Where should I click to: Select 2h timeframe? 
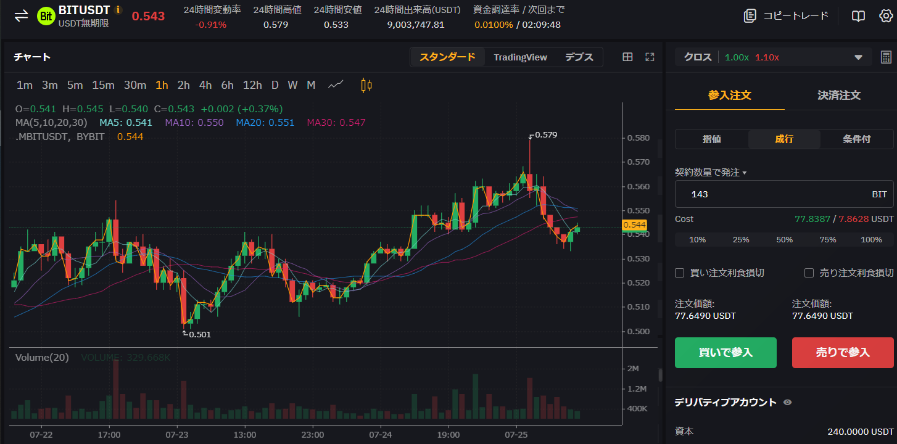click(x=184, y=85)
